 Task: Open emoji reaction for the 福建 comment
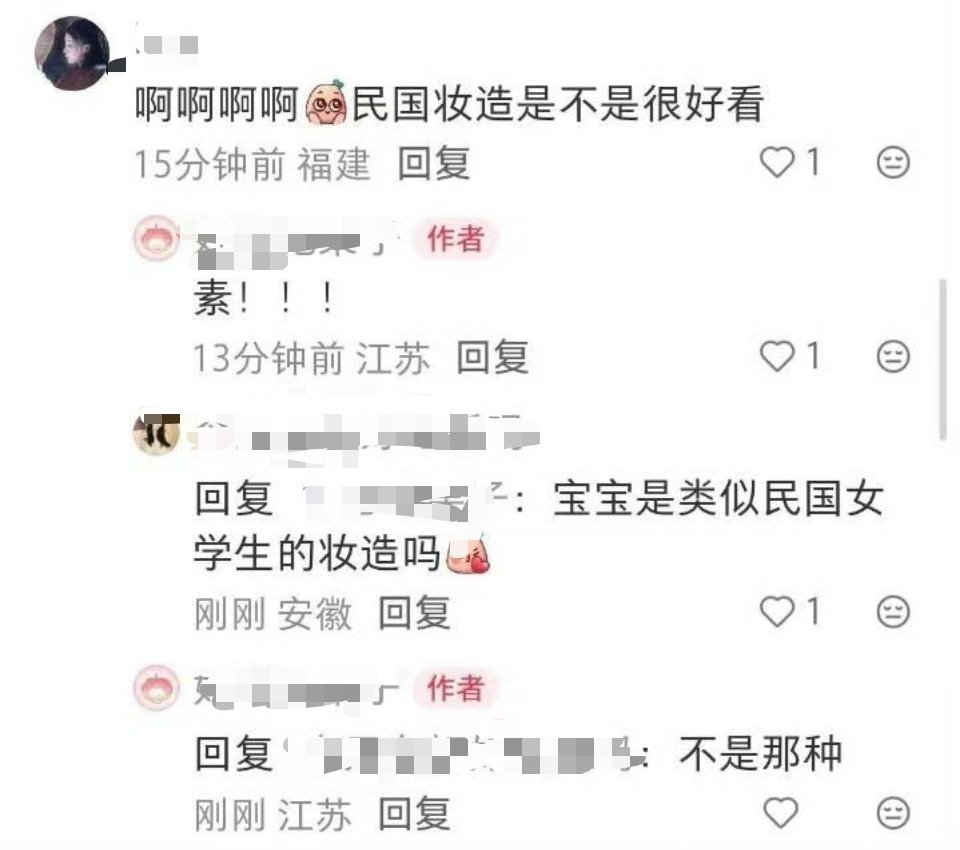click(893, 163)
